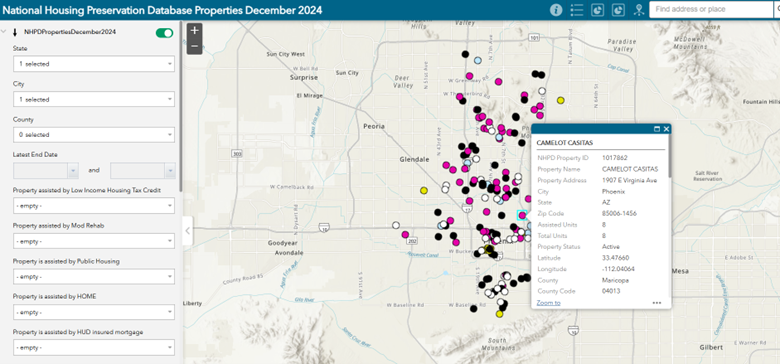Toggle NHPDPropertiesDecember2024 filter switch
The width and height of the screenshot is (780, 364).
tap(164, 33)
